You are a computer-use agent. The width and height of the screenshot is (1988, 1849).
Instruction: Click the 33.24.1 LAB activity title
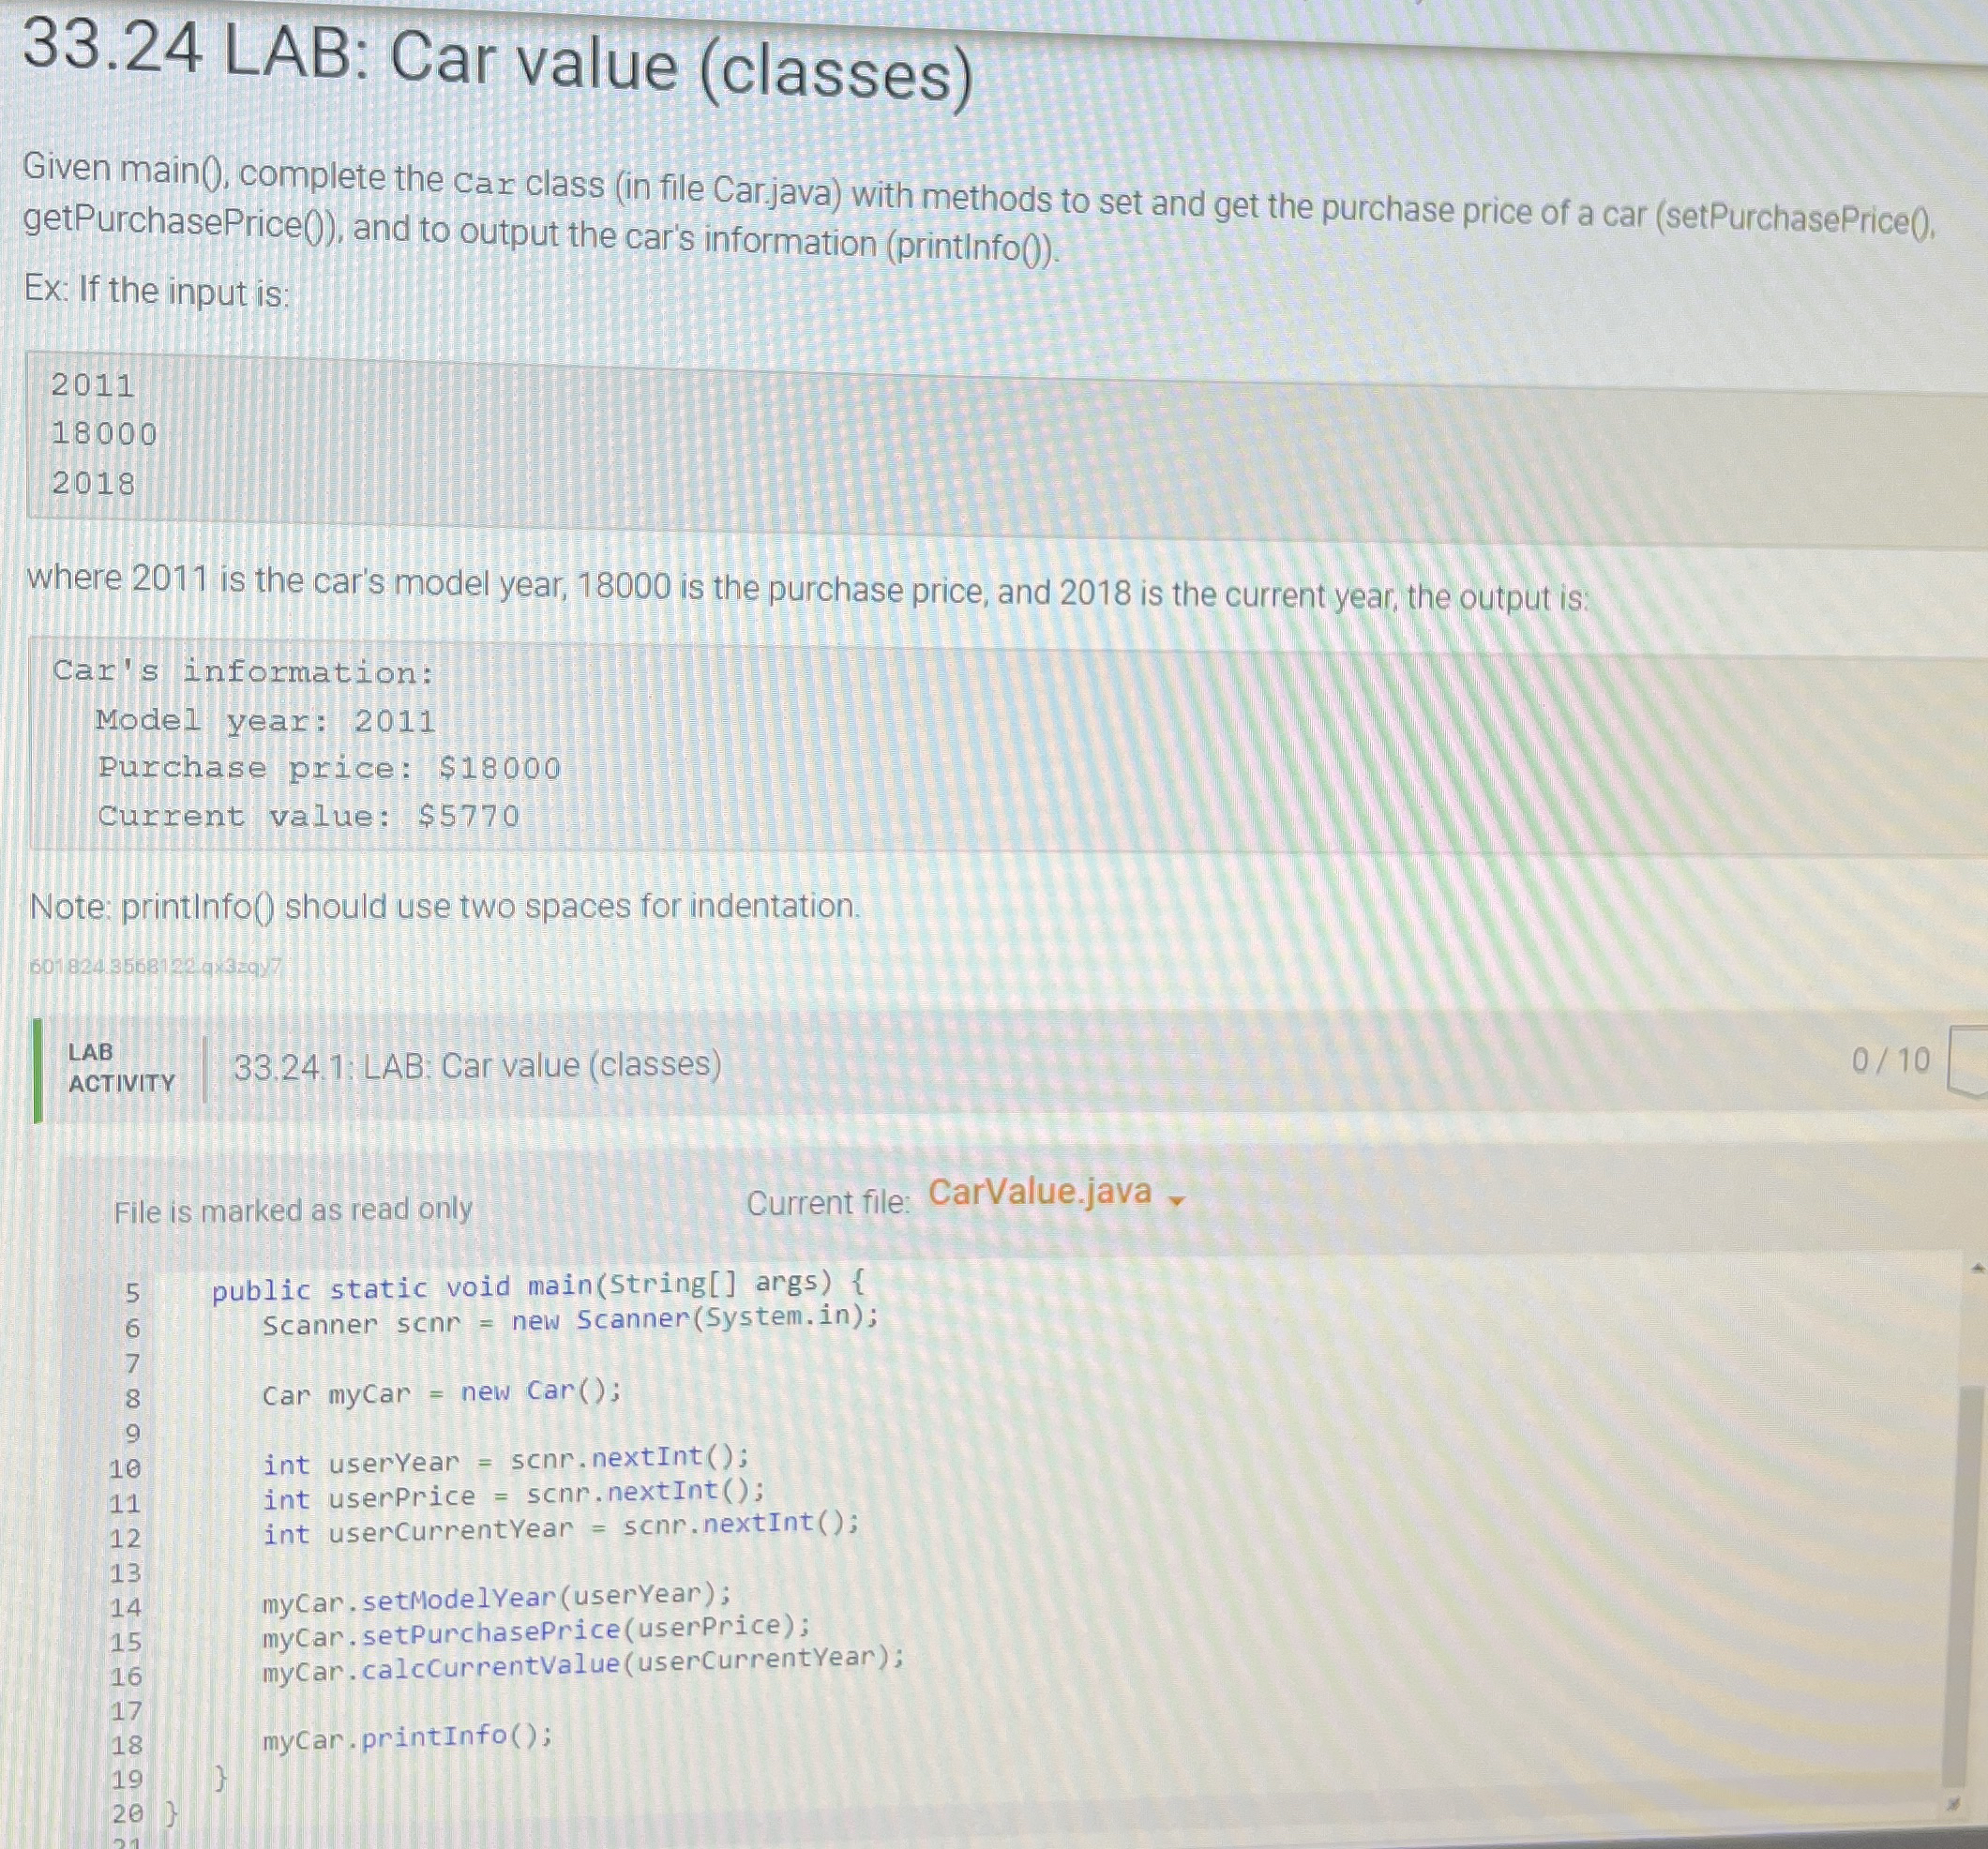pyautogui.click(x=476, y=1068)
